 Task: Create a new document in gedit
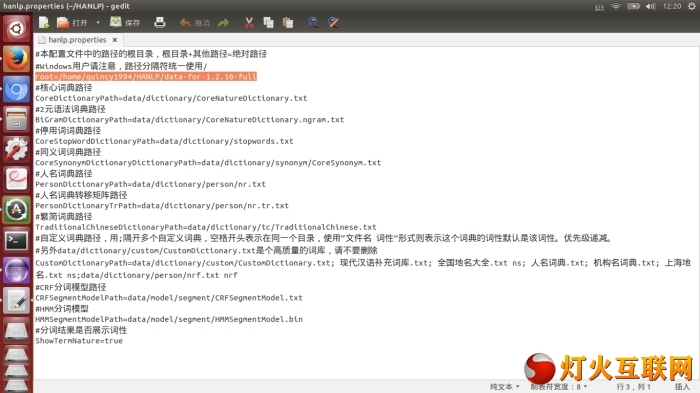[44, 22]
